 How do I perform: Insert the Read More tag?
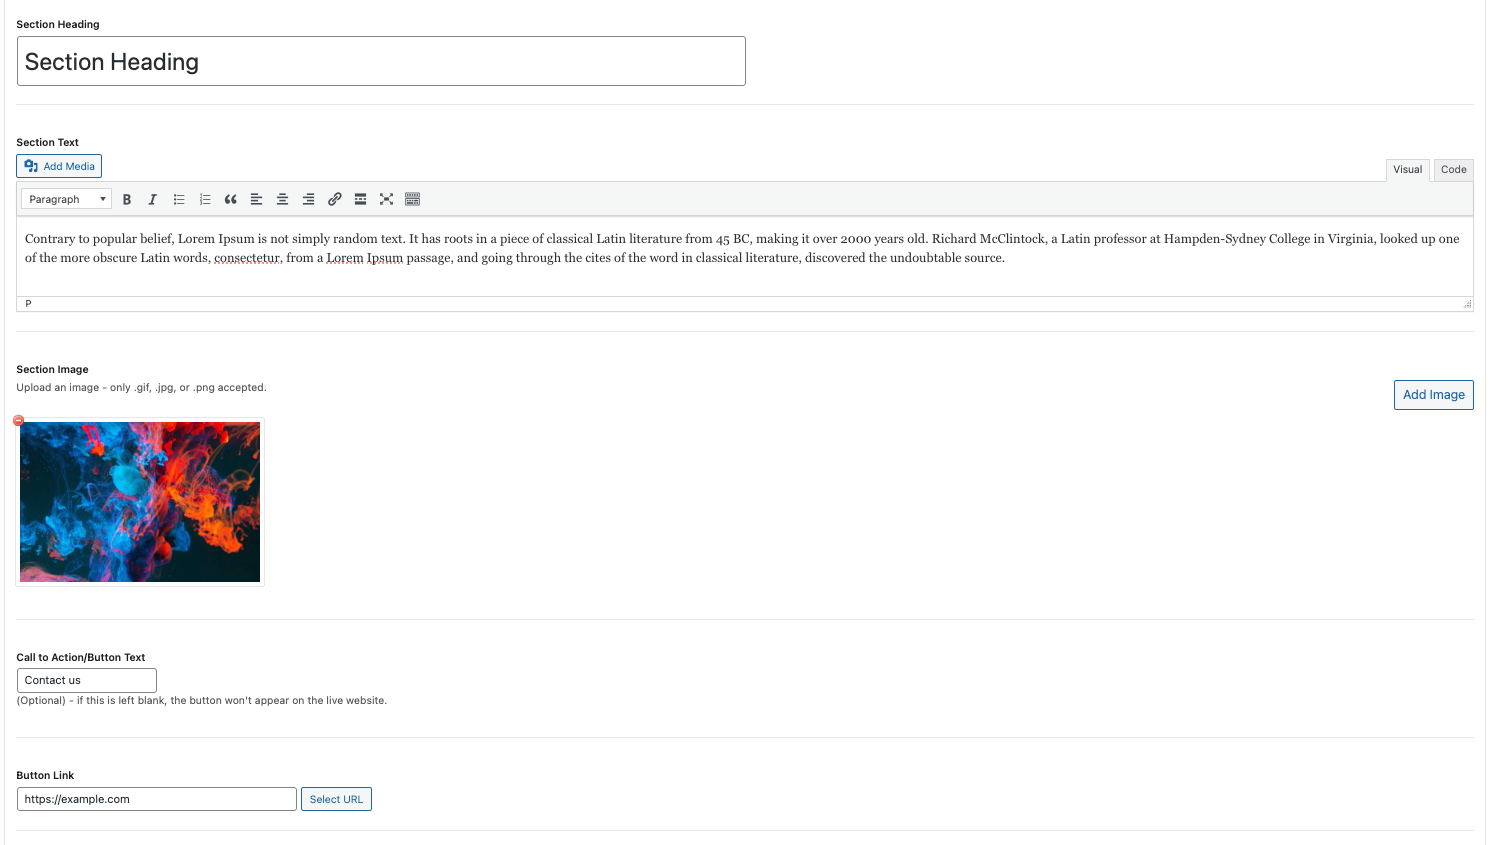pyautogui.click(x=361, y=199)
